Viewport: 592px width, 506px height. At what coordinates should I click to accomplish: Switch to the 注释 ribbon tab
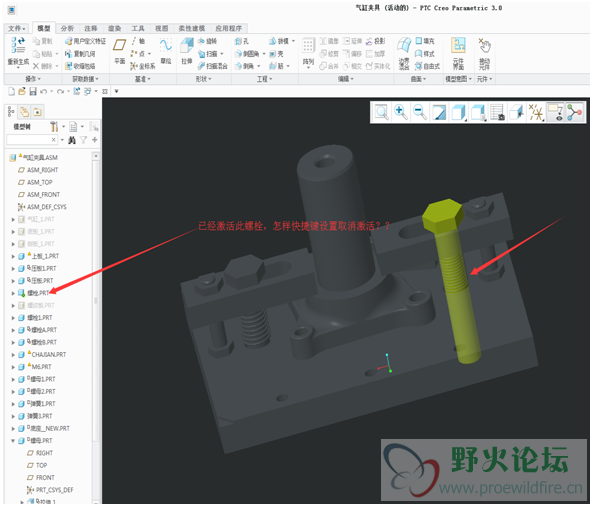(91, 28)
